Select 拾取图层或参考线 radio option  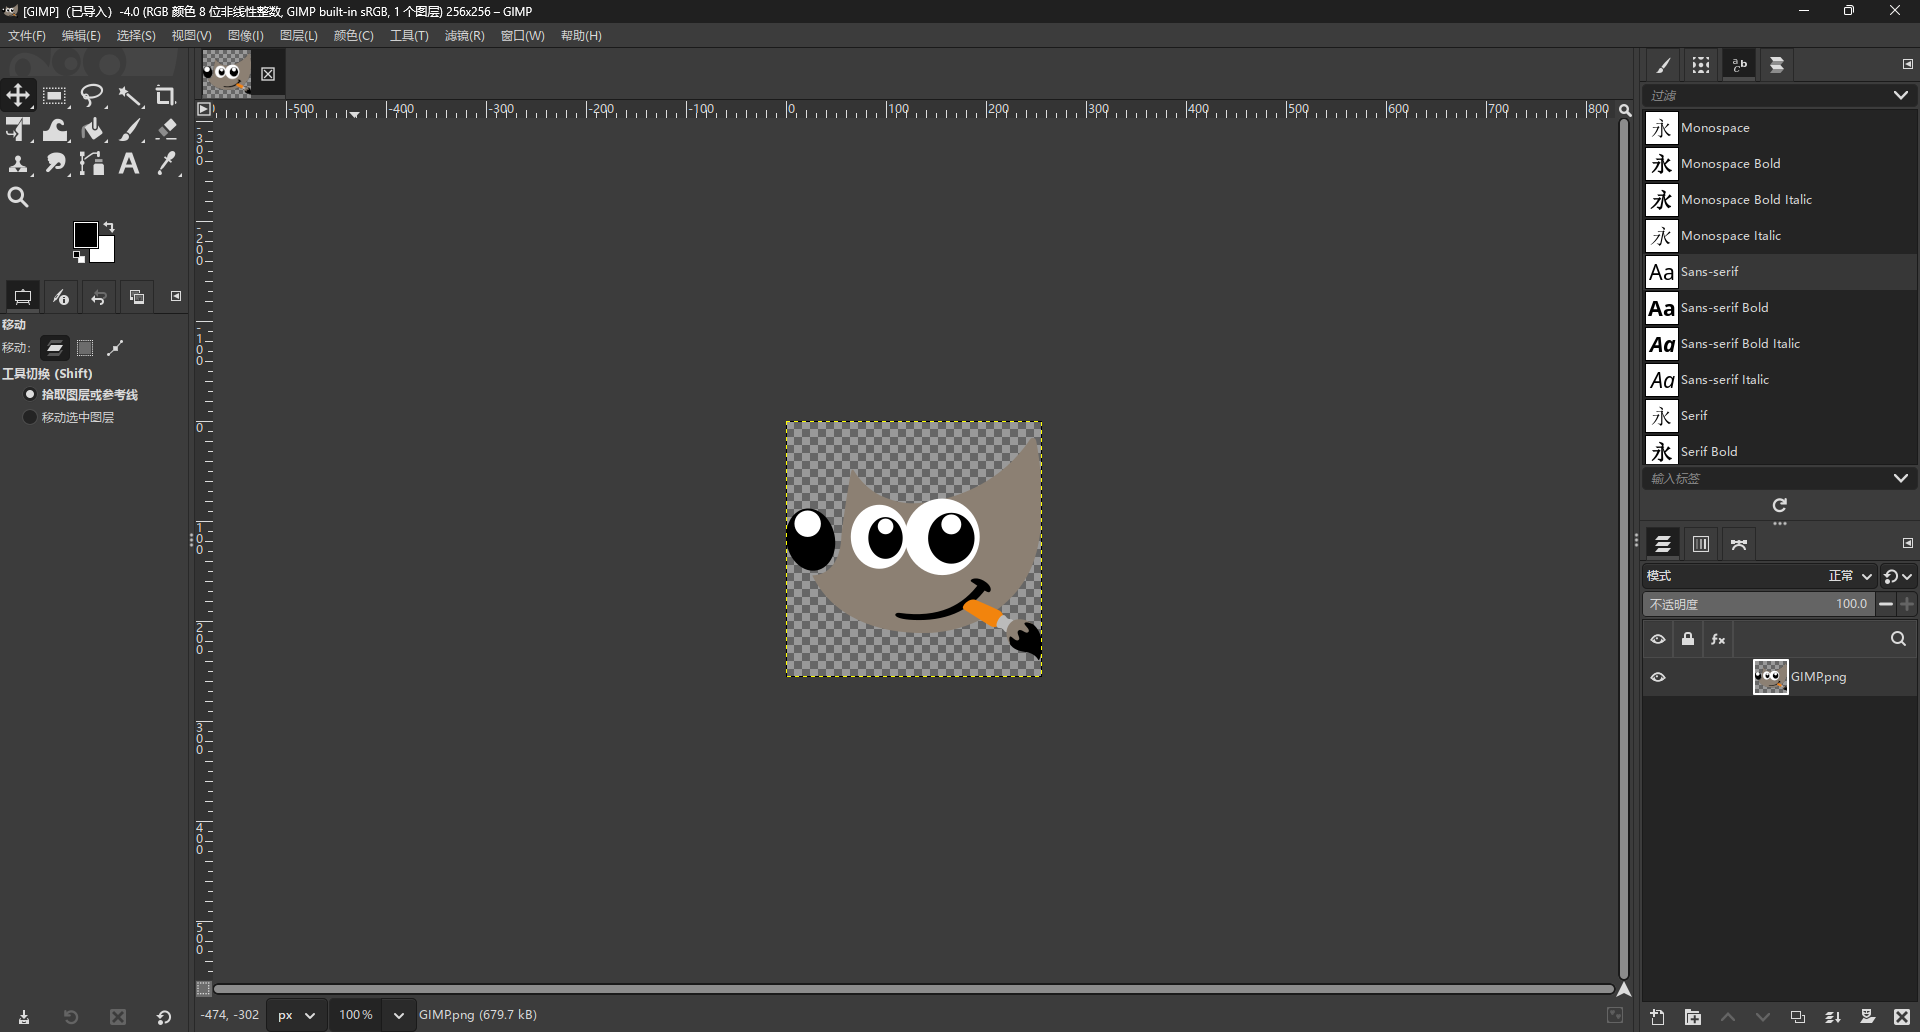click(81, 395)
